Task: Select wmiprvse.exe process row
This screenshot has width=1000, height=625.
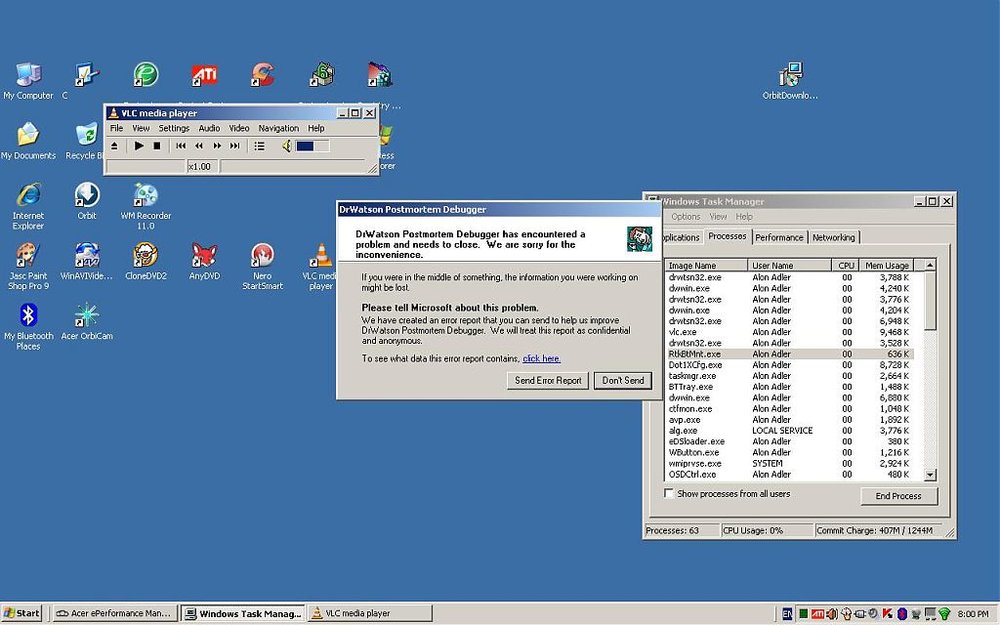Action: pos(790,464)
